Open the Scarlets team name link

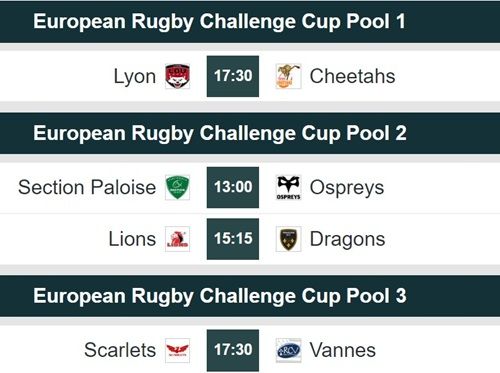(x=120, y=350)
